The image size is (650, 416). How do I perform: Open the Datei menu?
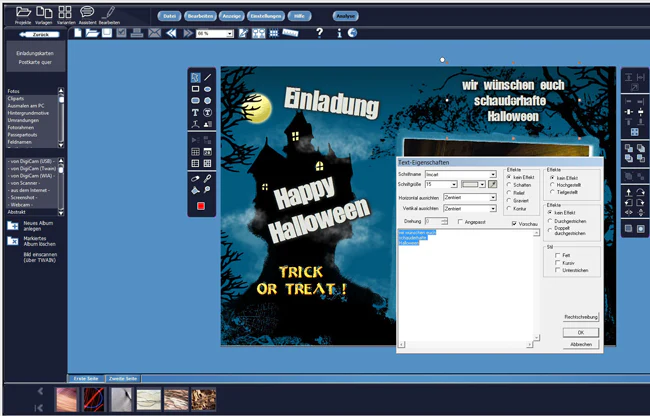tap(169, 16)
